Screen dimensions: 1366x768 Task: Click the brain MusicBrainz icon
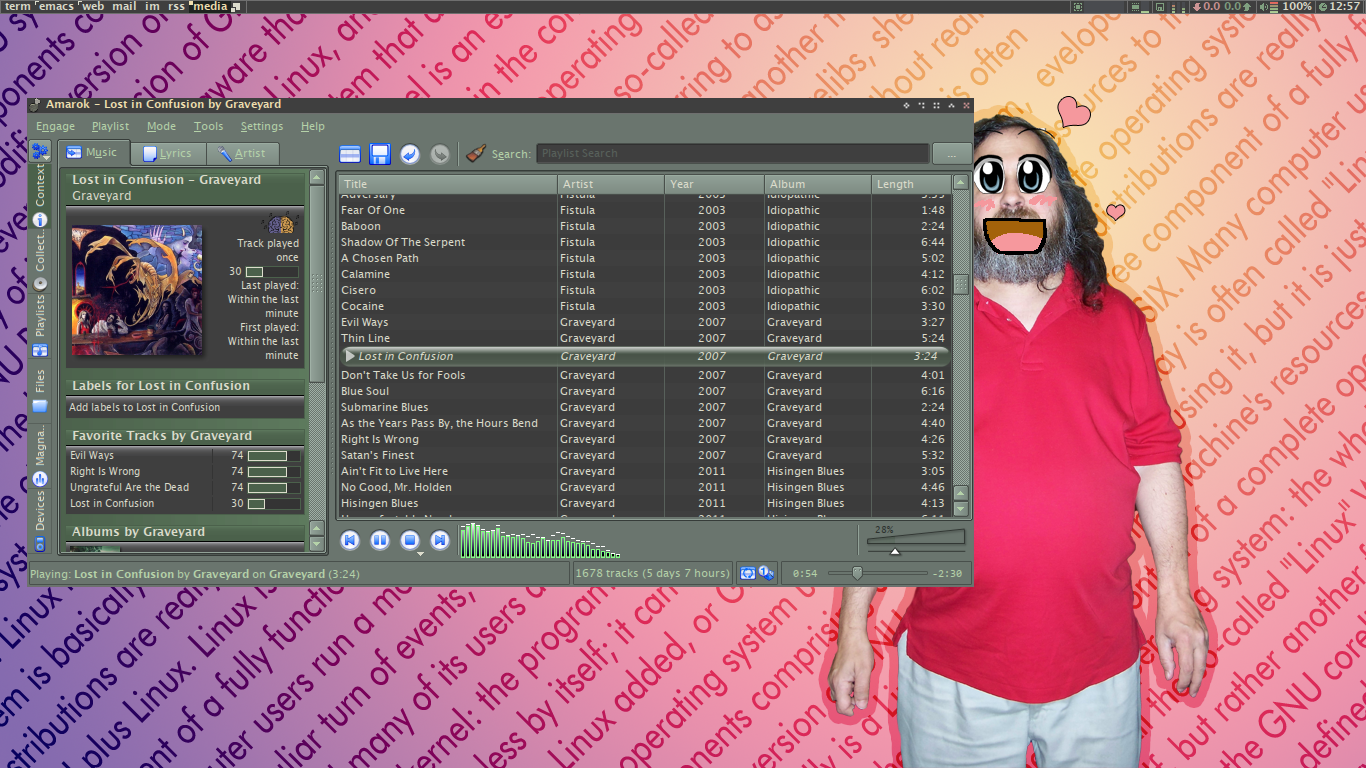click(x=280, y=224)
